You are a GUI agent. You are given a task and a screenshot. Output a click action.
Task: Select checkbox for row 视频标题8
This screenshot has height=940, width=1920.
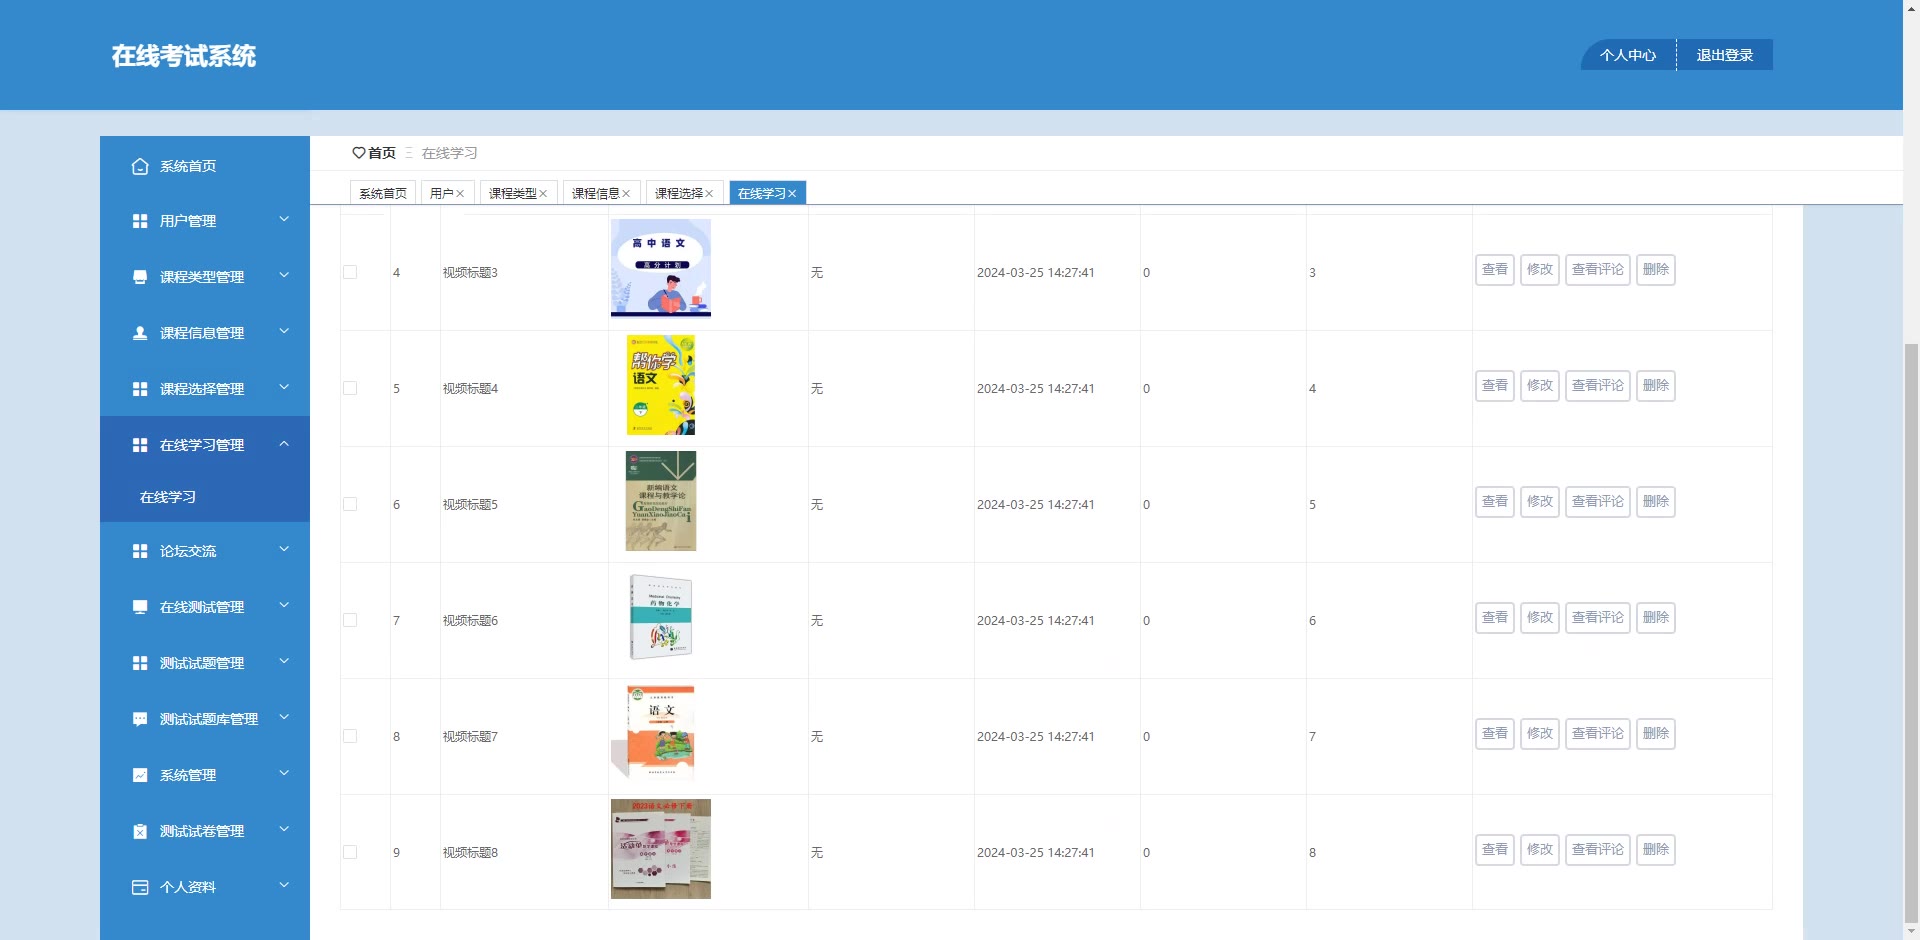tap(350, 852)
